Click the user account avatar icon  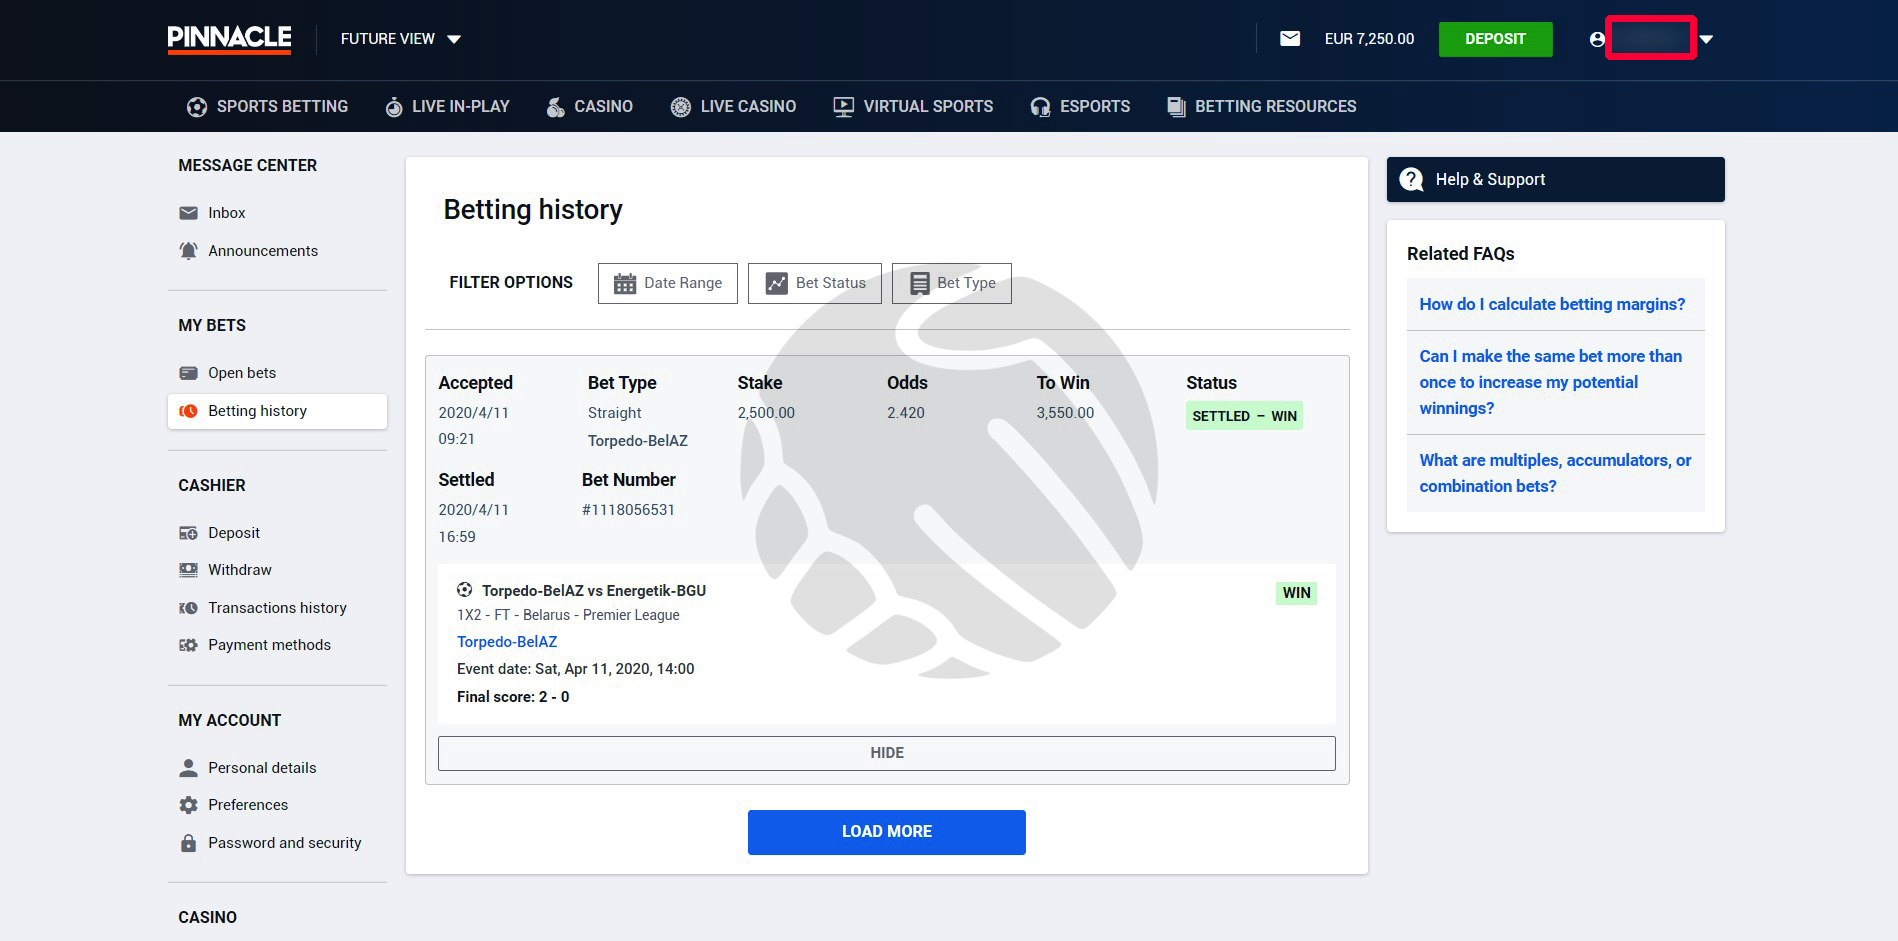pyautogui.click(x=1597, y=39)
